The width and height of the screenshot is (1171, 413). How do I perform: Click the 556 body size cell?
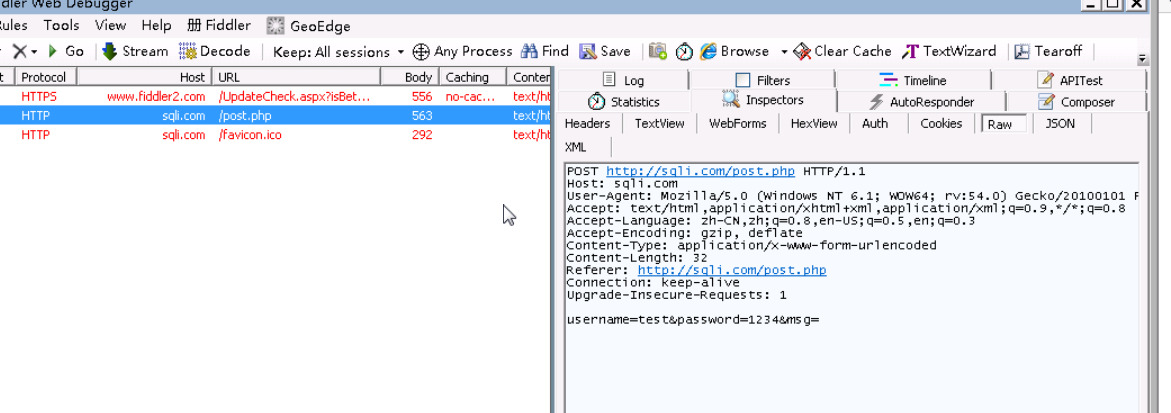pyautogui.click(x=422, y=96)
